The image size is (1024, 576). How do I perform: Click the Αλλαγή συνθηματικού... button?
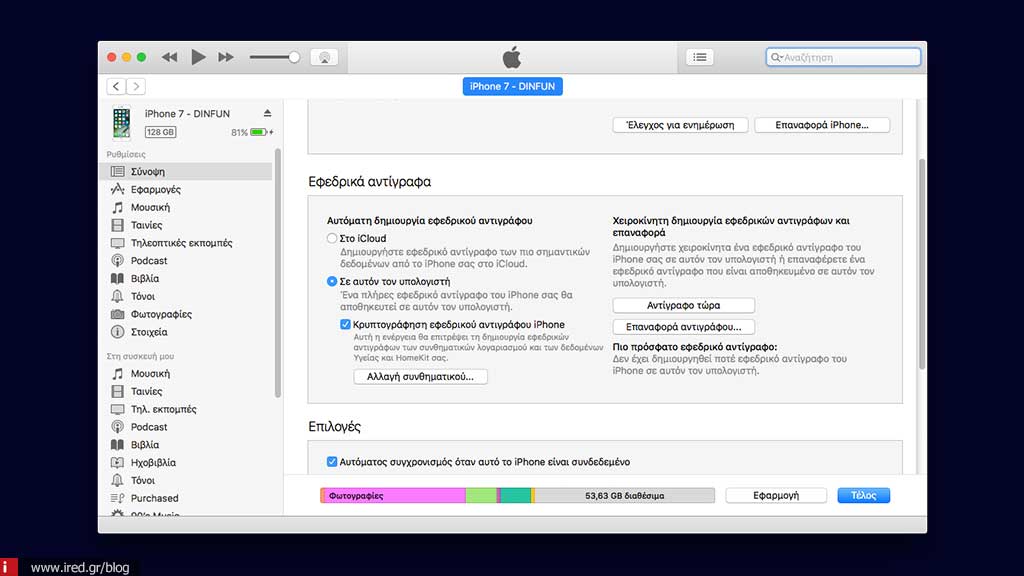click(421, 377)
